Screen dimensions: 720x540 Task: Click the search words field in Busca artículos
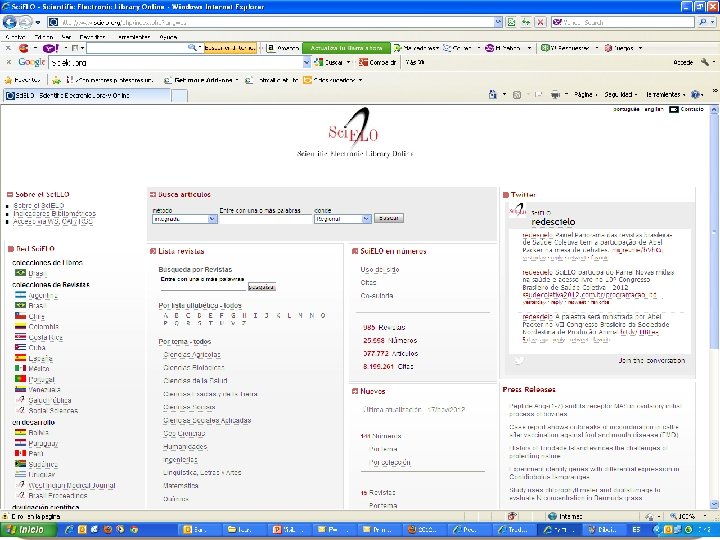[265, 219]
